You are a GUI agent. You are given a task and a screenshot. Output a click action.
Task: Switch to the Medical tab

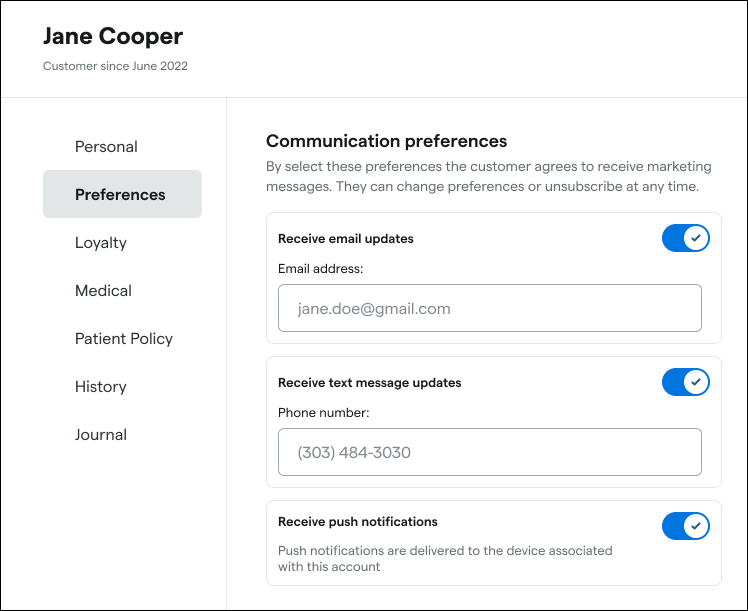pos(103,291)
